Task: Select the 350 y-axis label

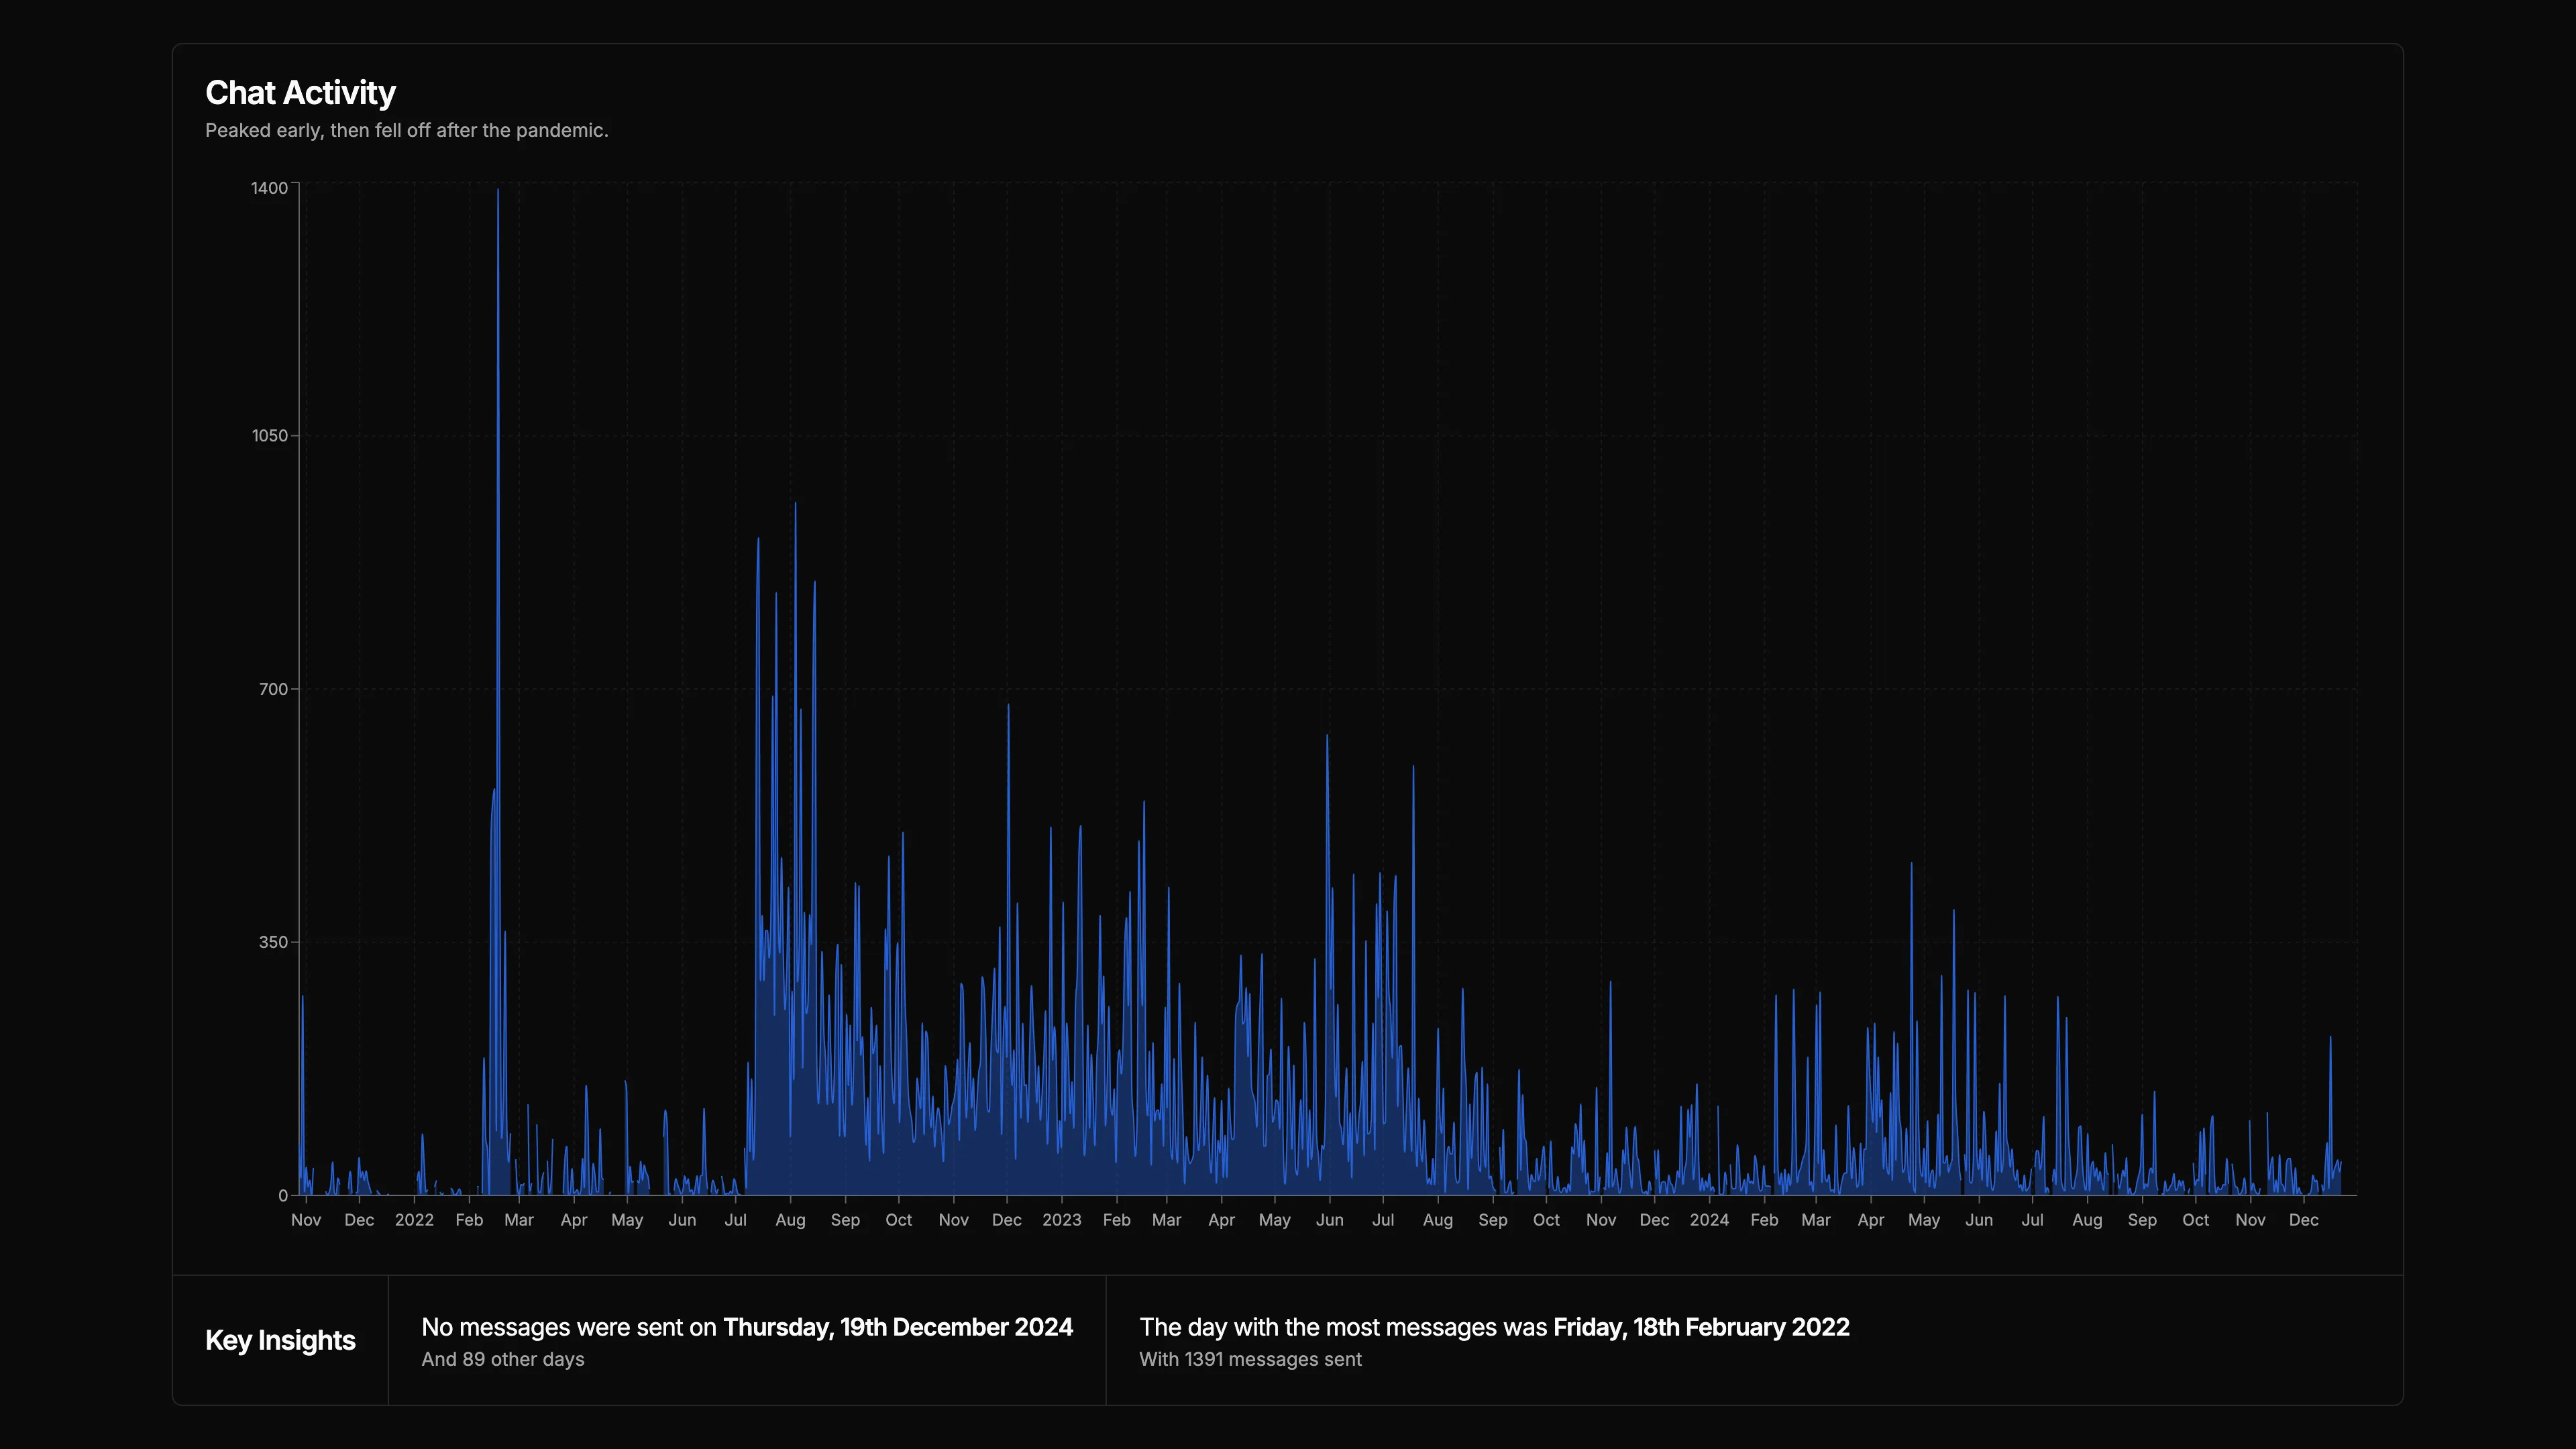Action: 273,940
